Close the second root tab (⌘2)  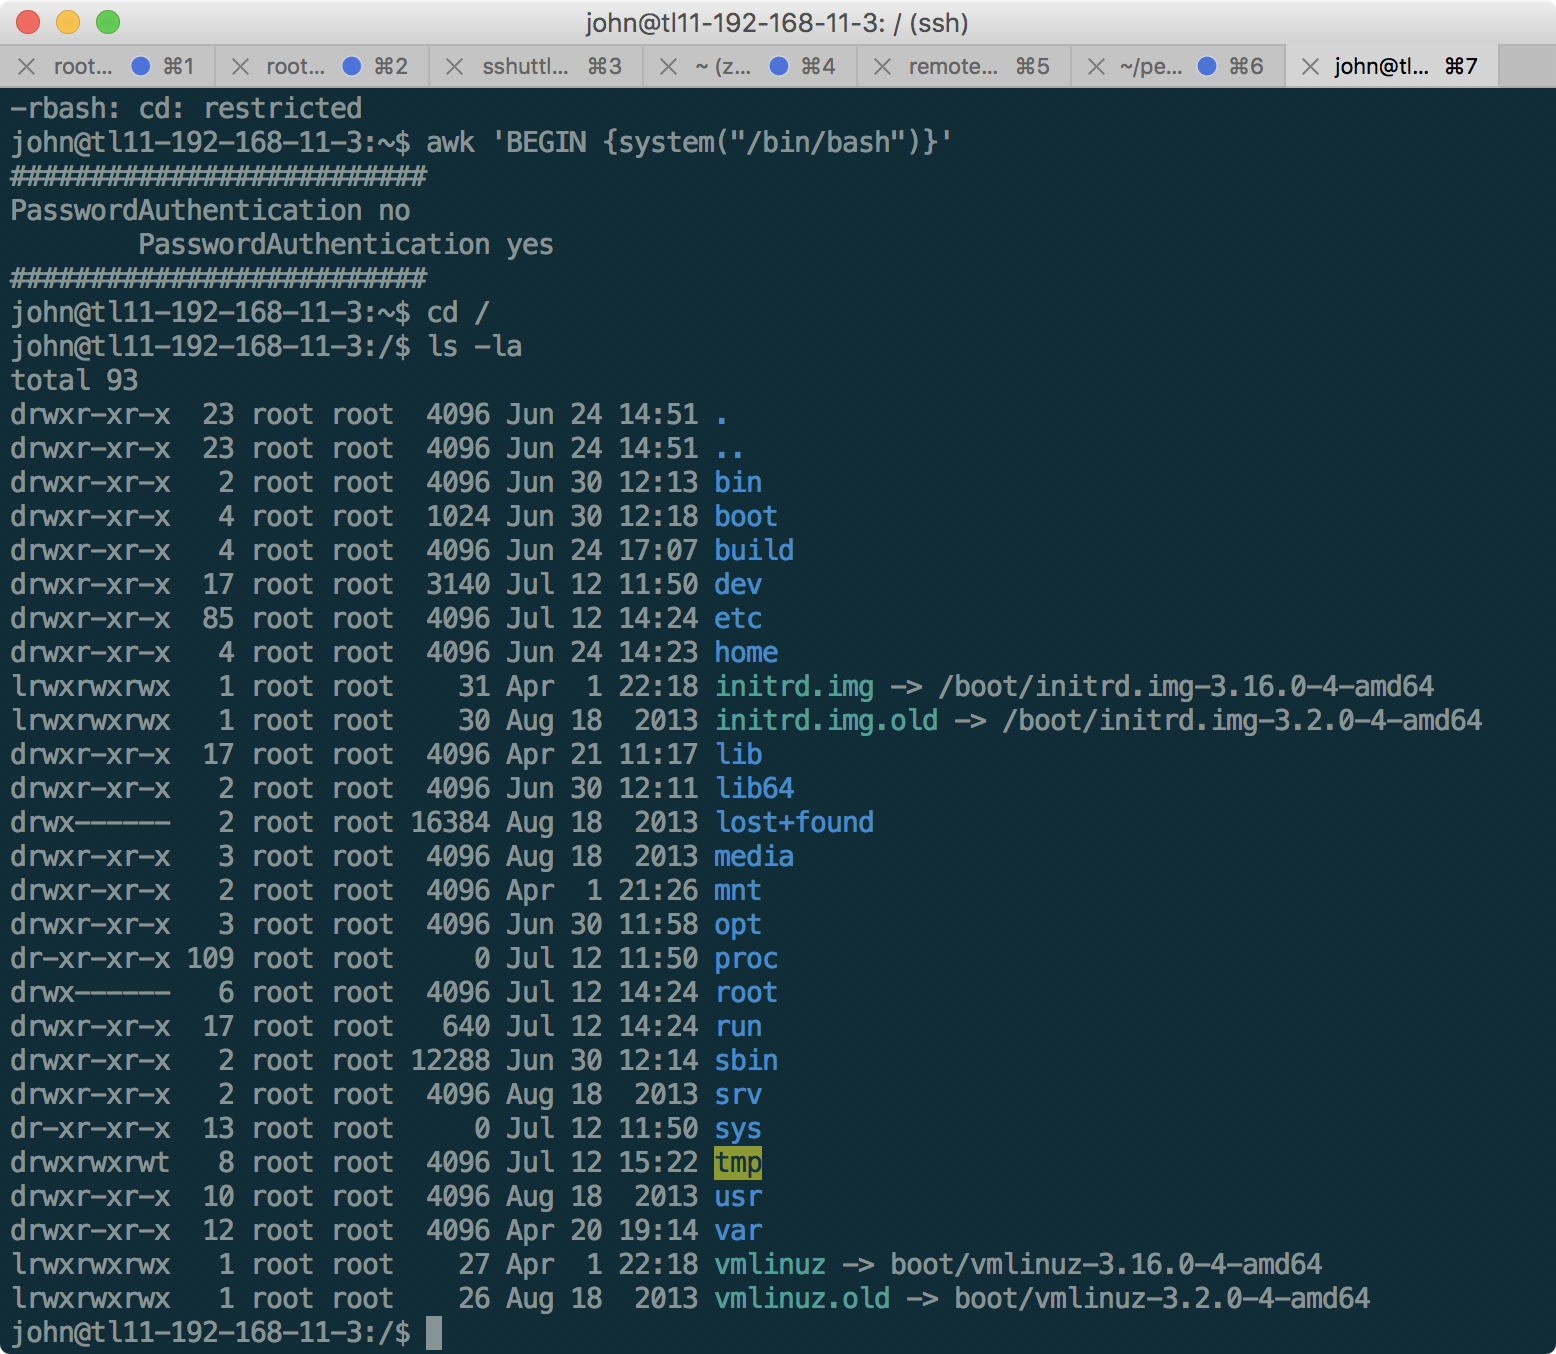[x=240, y=67]
